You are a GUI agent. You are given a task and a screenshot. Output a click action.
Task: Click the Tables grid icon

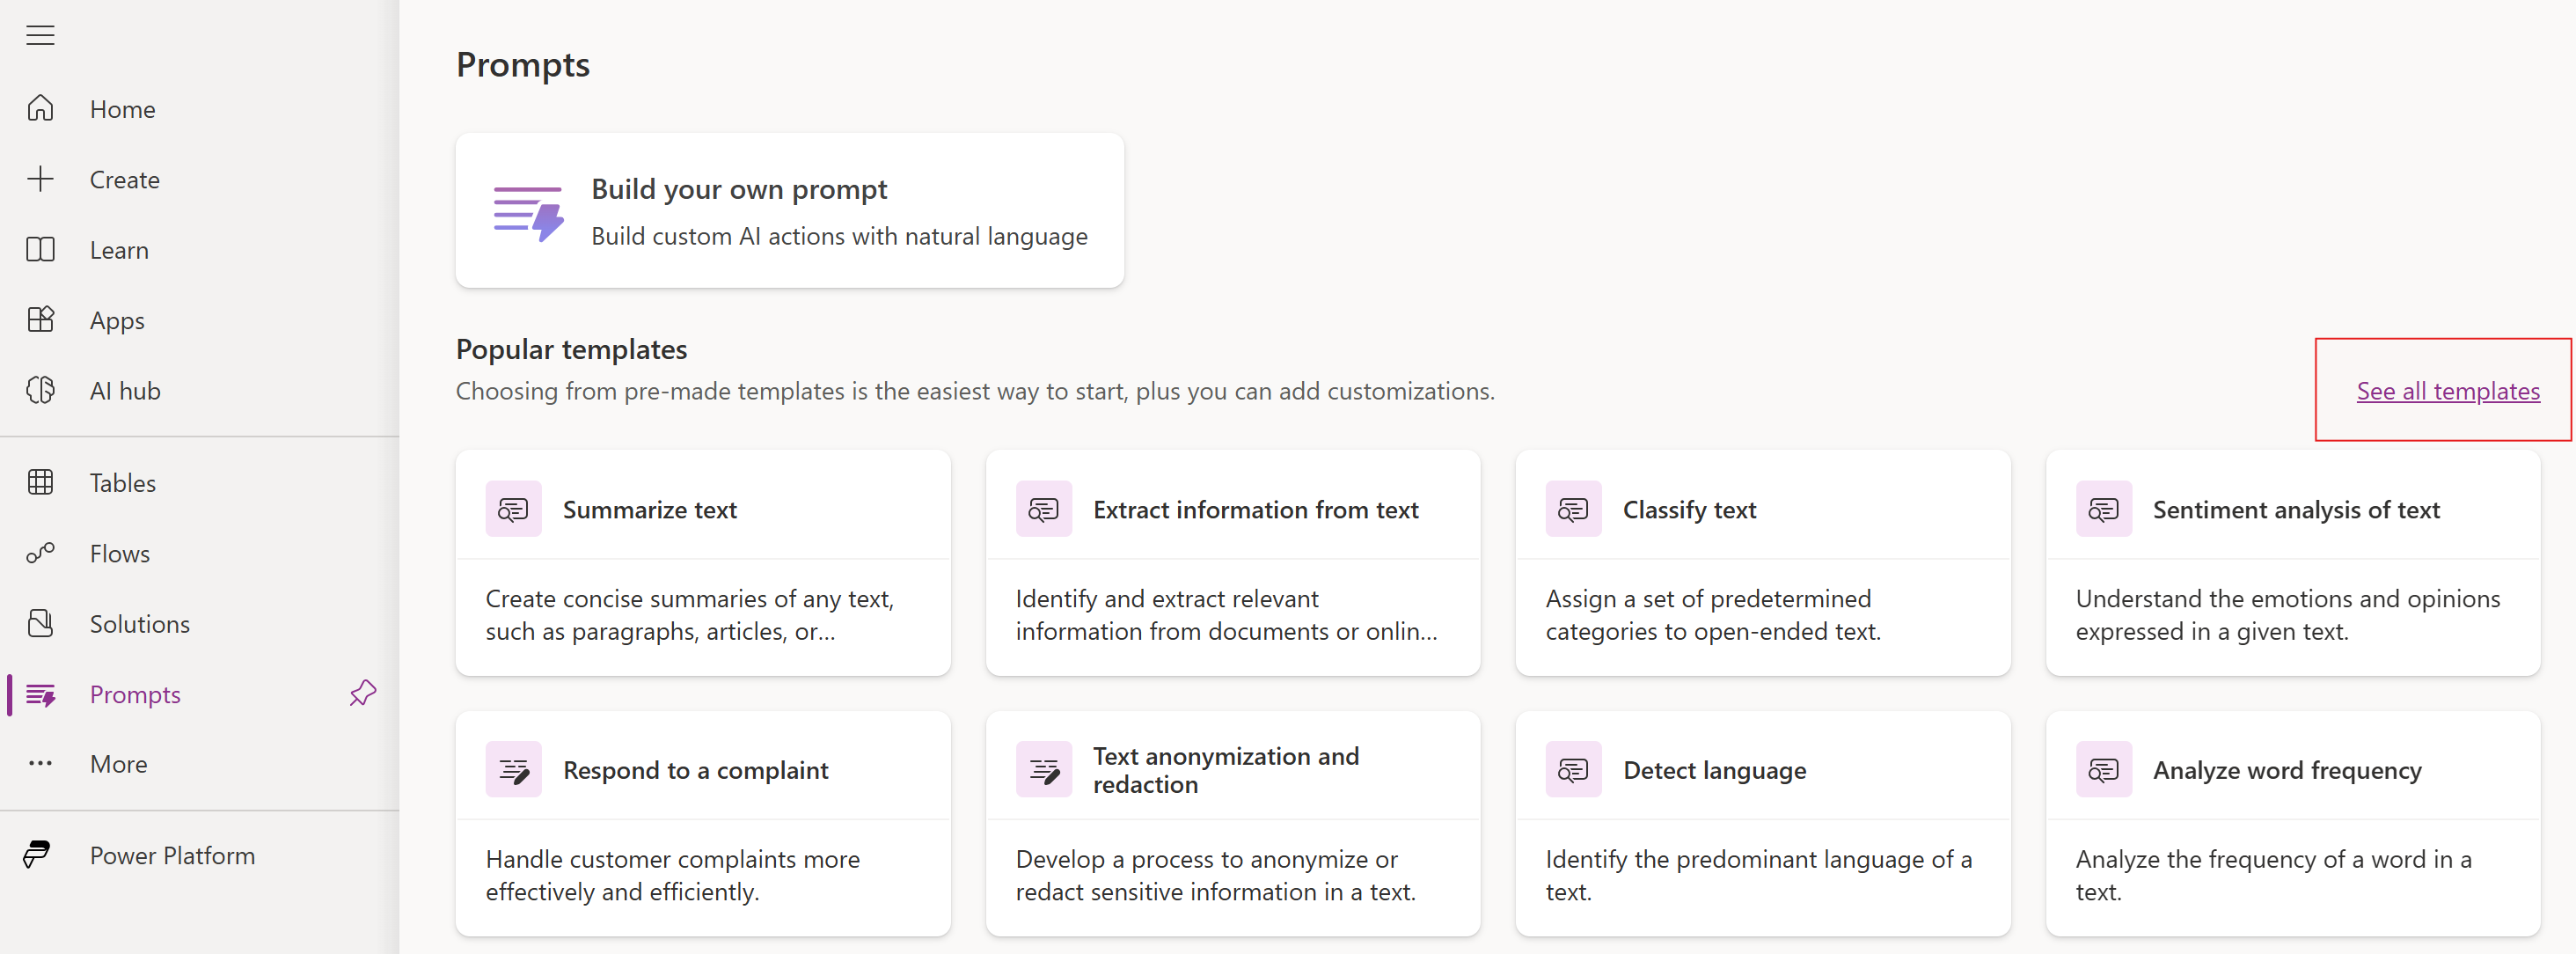(40, 482)
